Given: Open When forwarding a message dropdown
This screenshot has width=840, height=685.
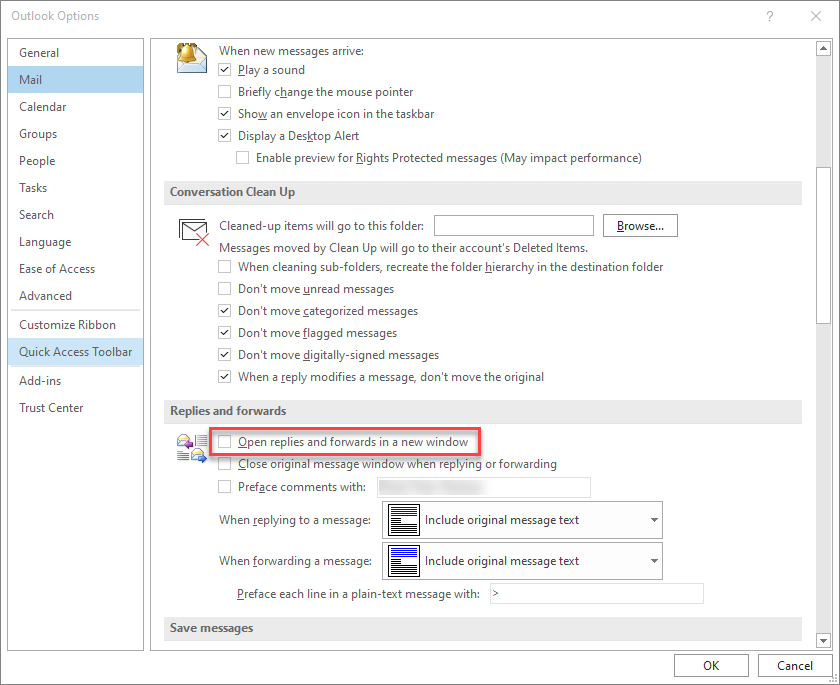Looking at the screenshot, I should tap(522, 561).
